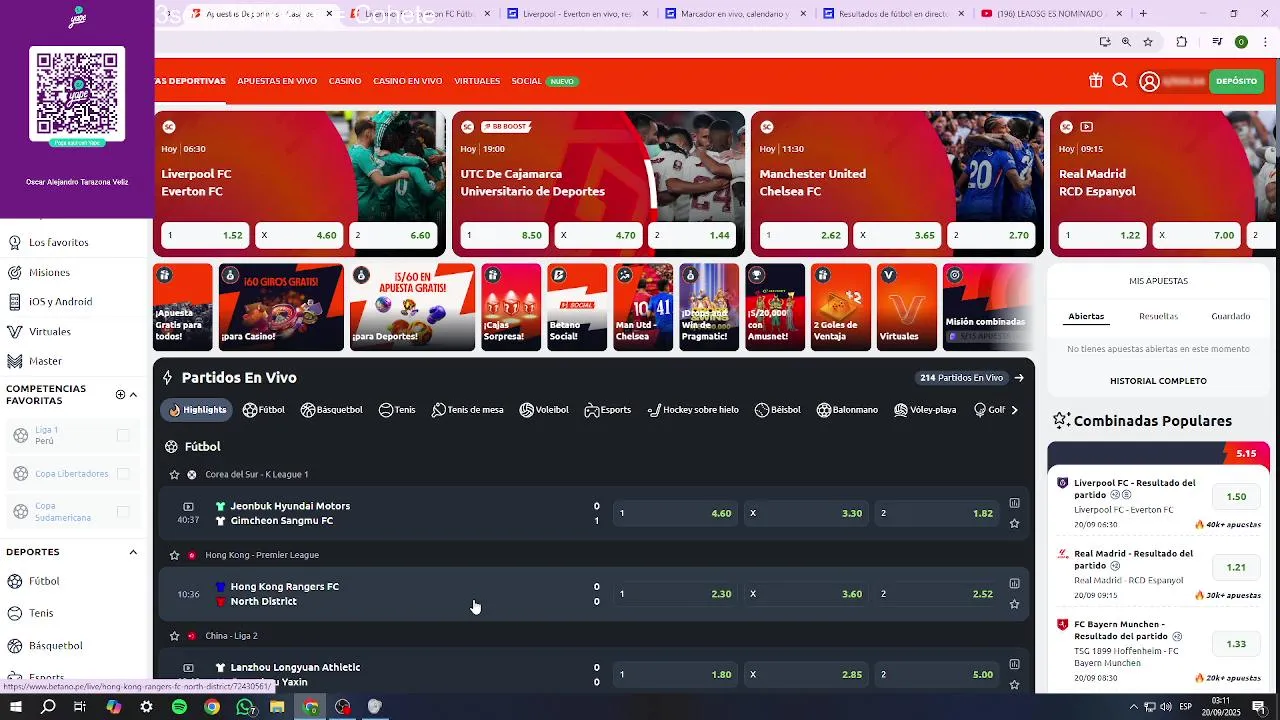Open live stream icon for Jeonbuk match
Viewport: 1280px width, 720px height.
(188, 507)
